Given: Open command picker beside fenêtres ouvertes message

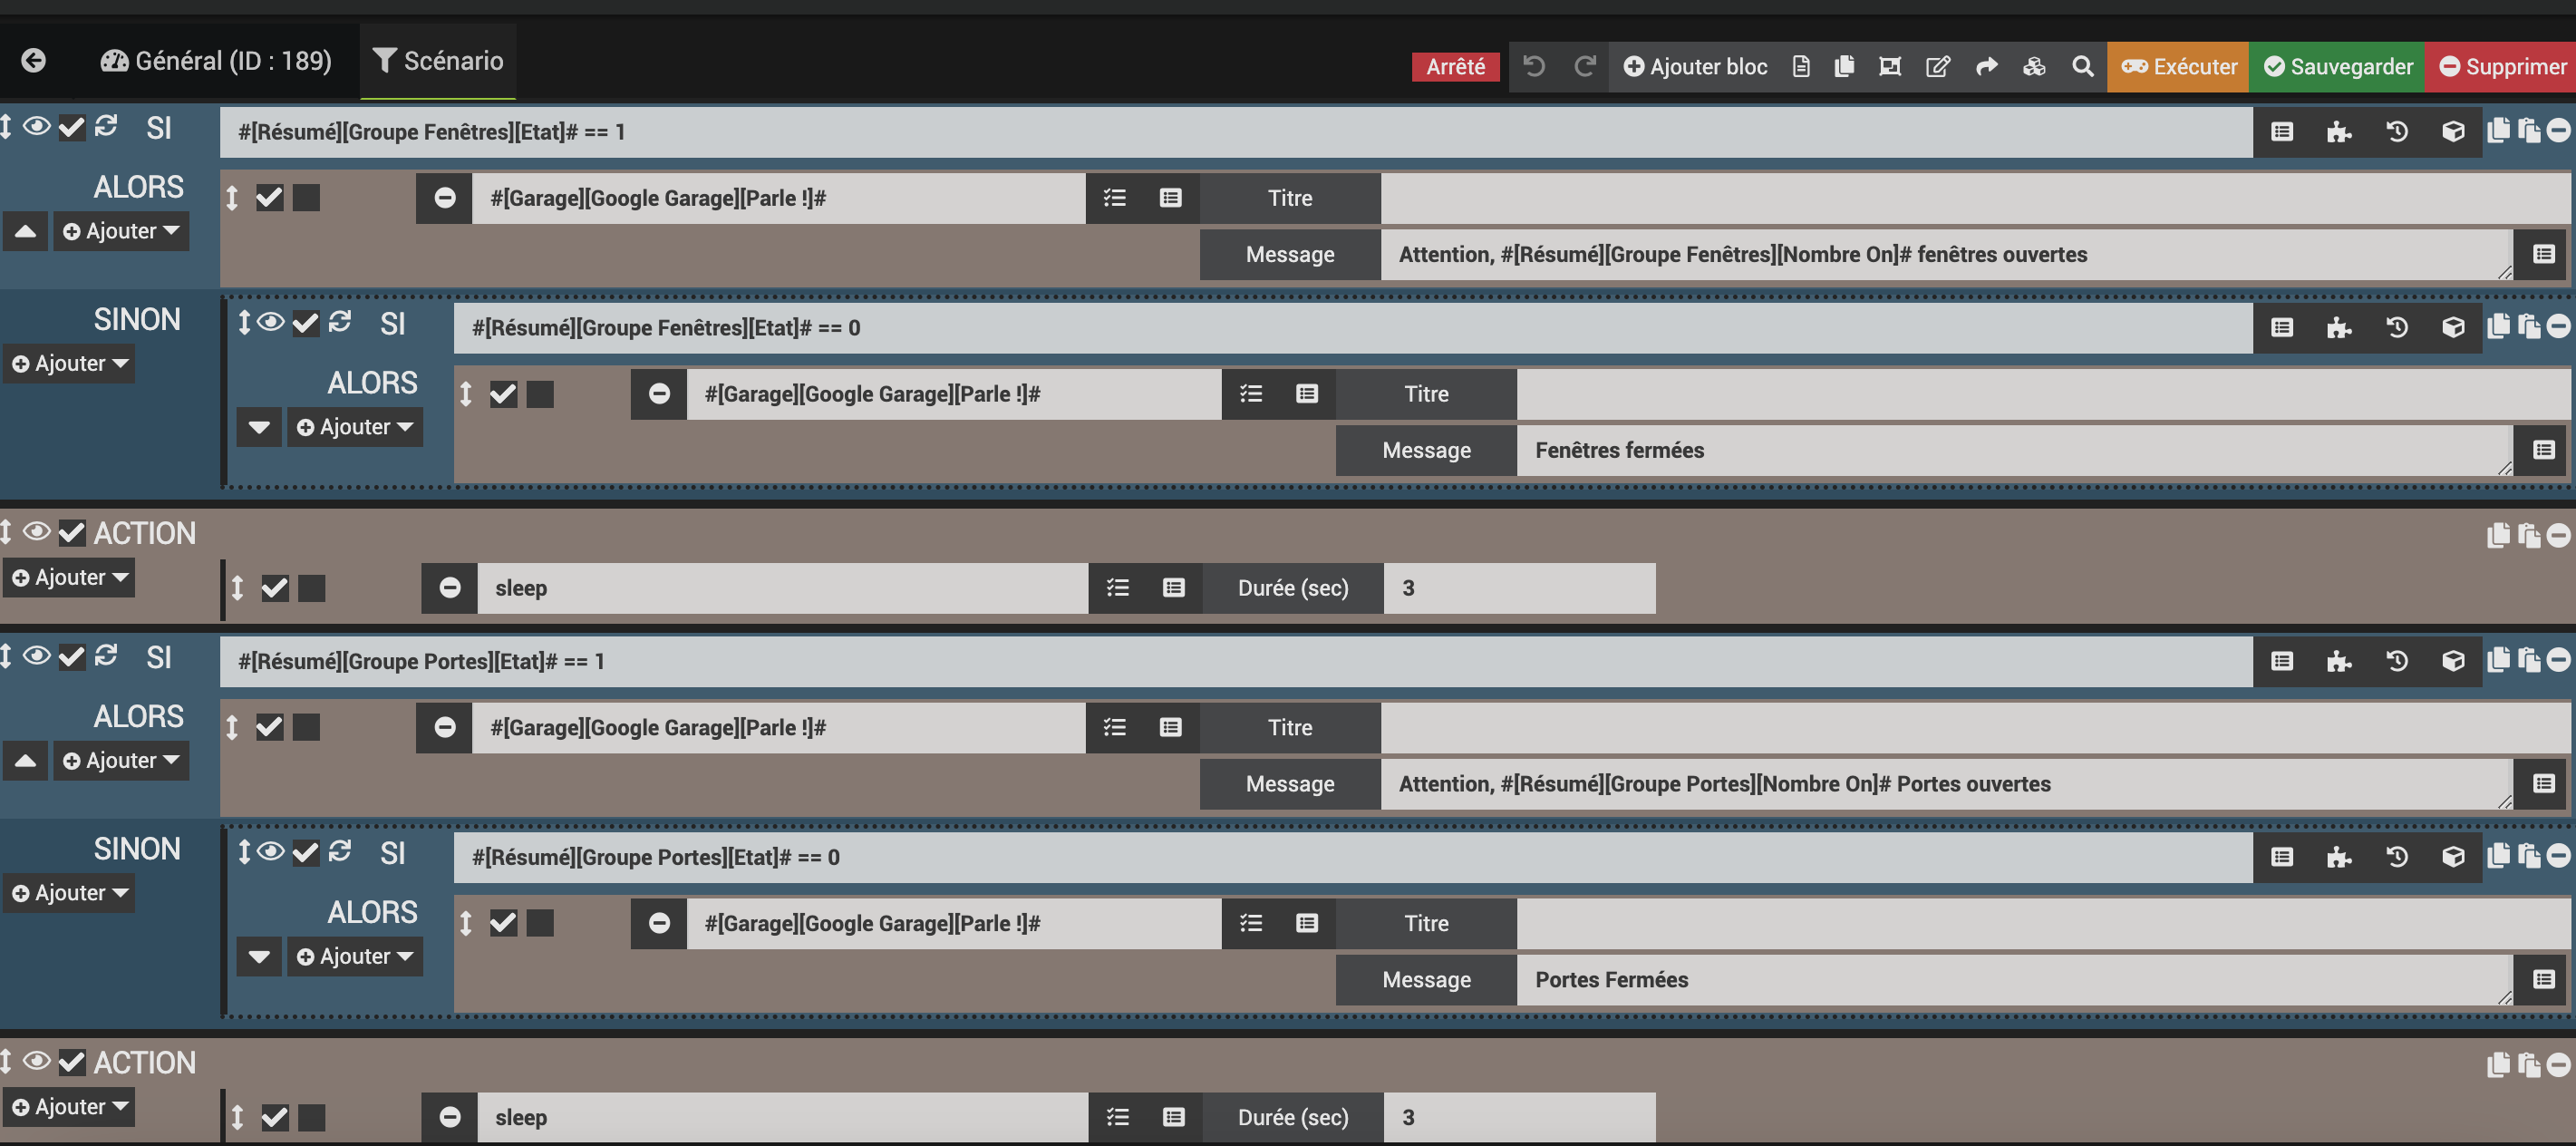Looking at the screenshot, I should (2544, 255).
